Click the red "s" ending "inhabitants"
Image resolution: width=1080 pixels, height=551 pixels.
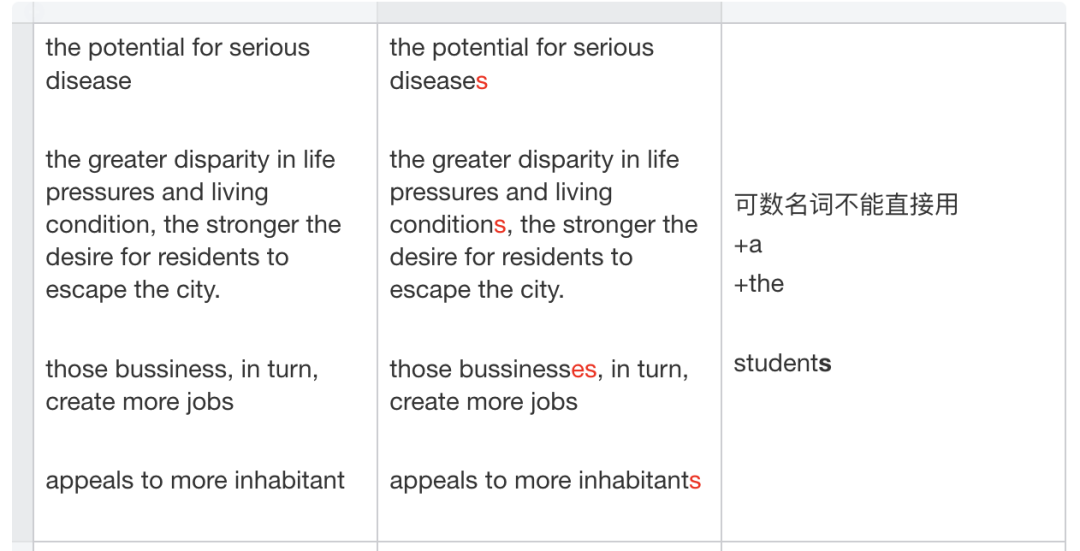click(x=695, y=480)
